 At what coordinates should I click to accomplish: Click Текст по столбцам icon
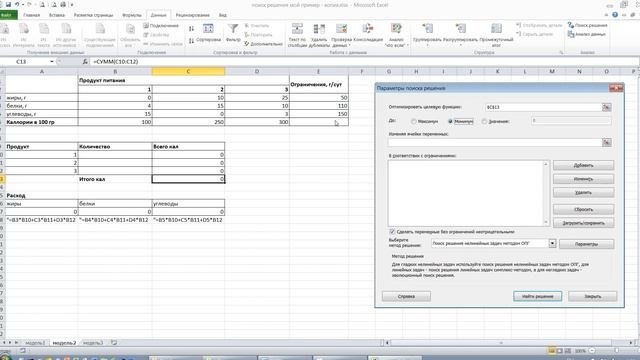click(x=297, y=29)
